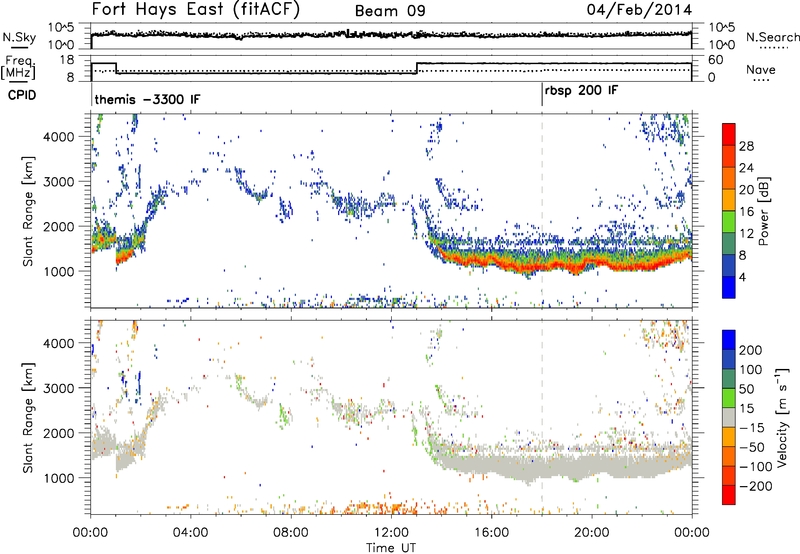Click the 16:00 time tick label

491,533
